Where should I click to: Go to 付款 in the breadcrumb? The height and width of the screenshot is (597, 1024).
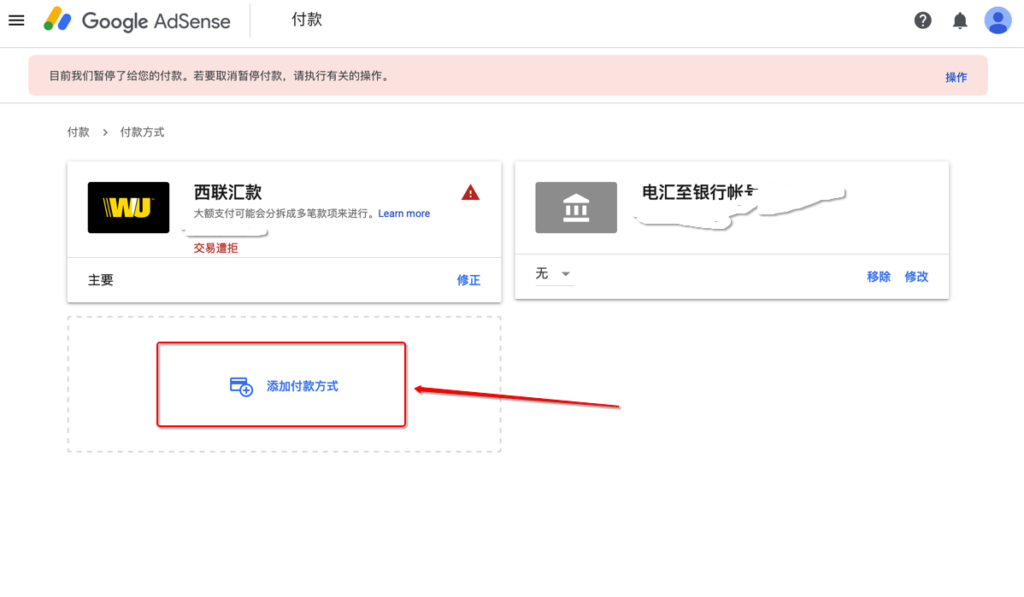[x=78, y=132]
